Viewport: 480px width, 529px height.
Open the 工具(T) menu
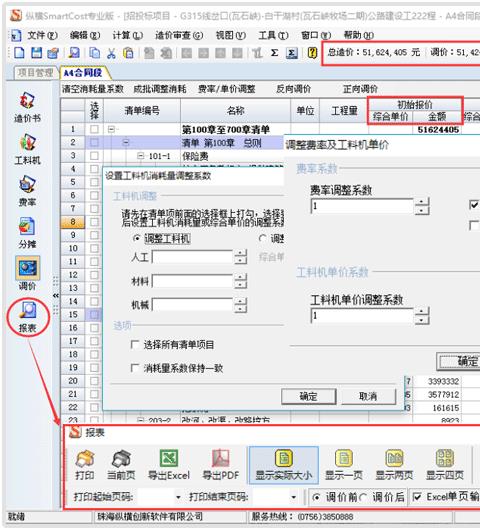(274, 35)
